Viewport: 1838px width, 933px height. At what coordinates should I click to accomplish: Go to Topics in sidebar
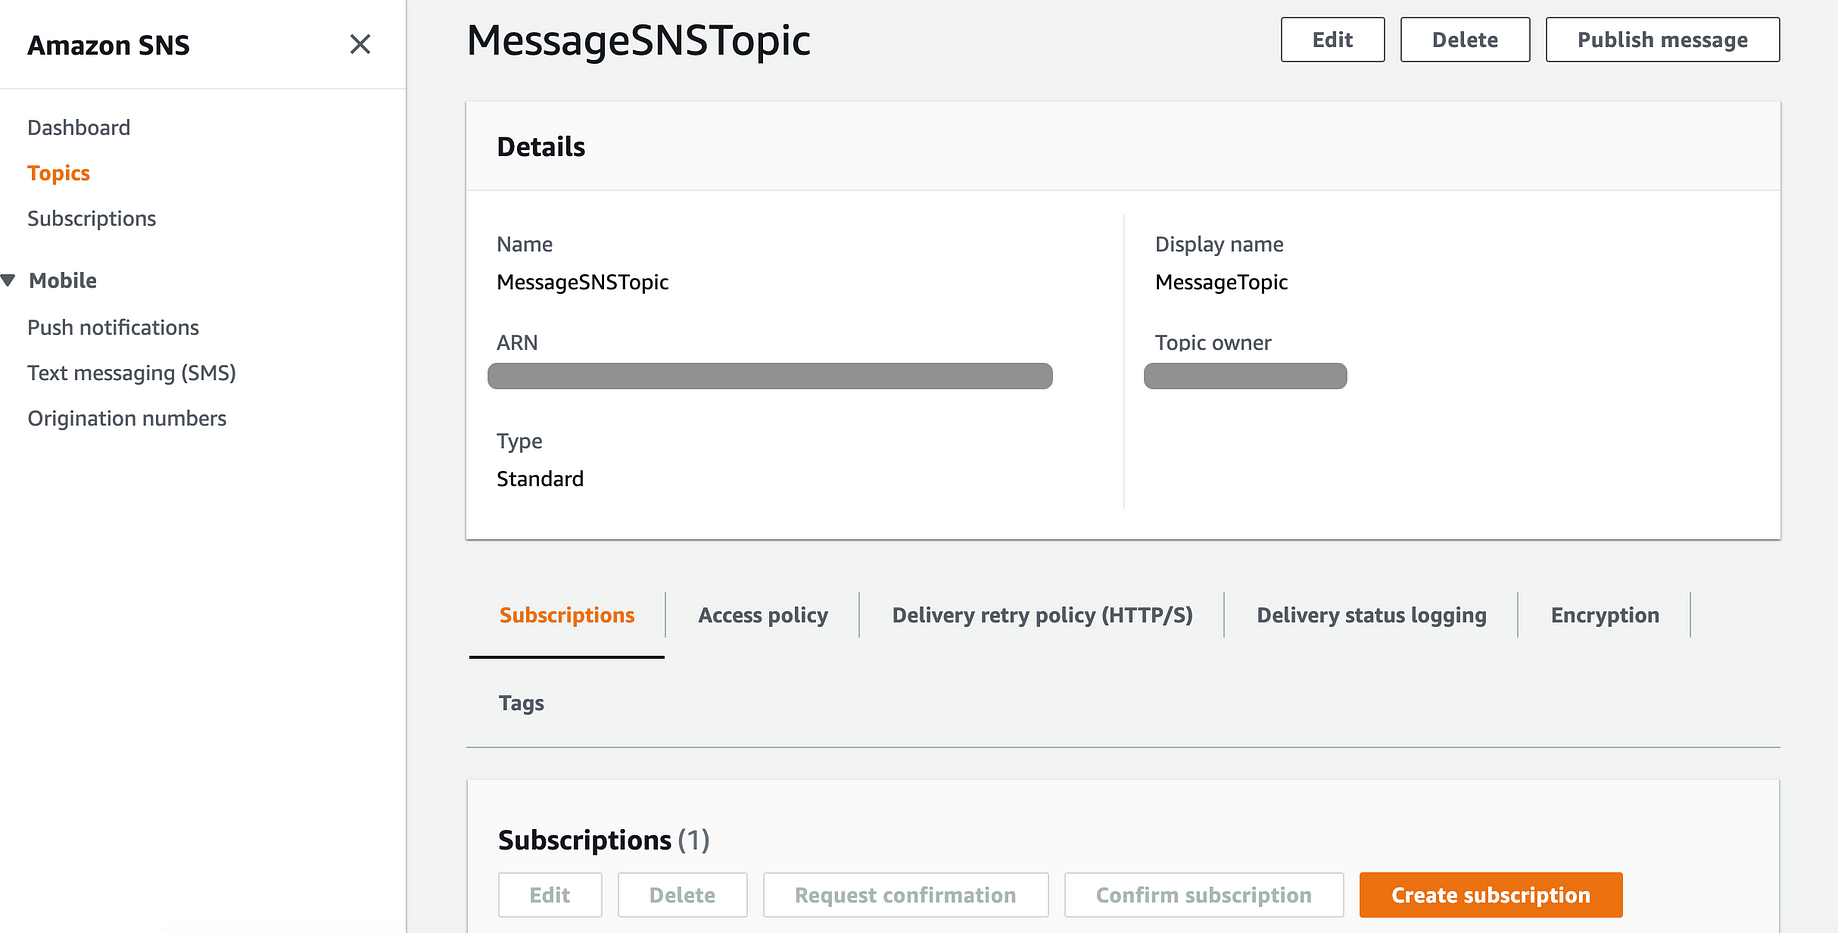(x=59, y=173)
